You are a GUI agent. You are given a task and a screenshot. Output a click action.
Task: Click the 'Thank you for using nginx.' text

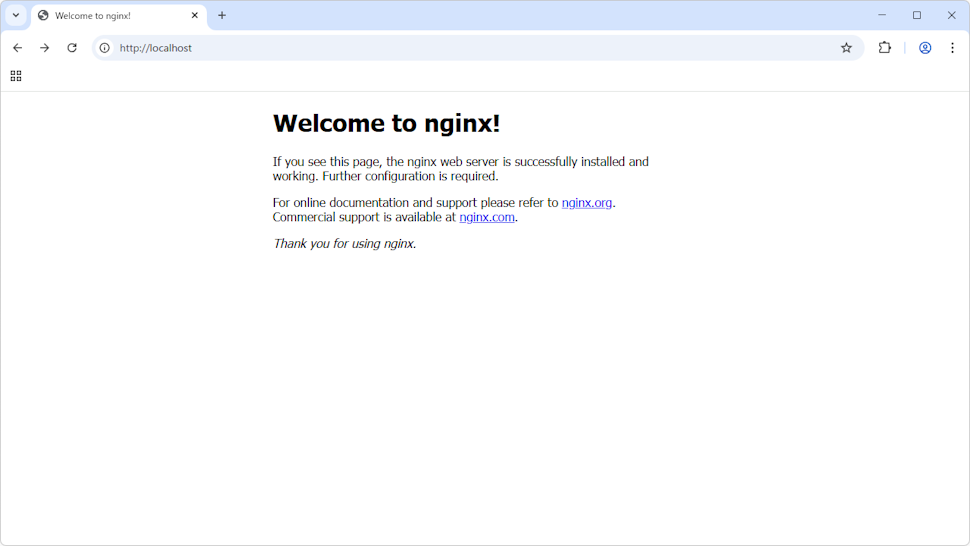[x=345, y=244]
